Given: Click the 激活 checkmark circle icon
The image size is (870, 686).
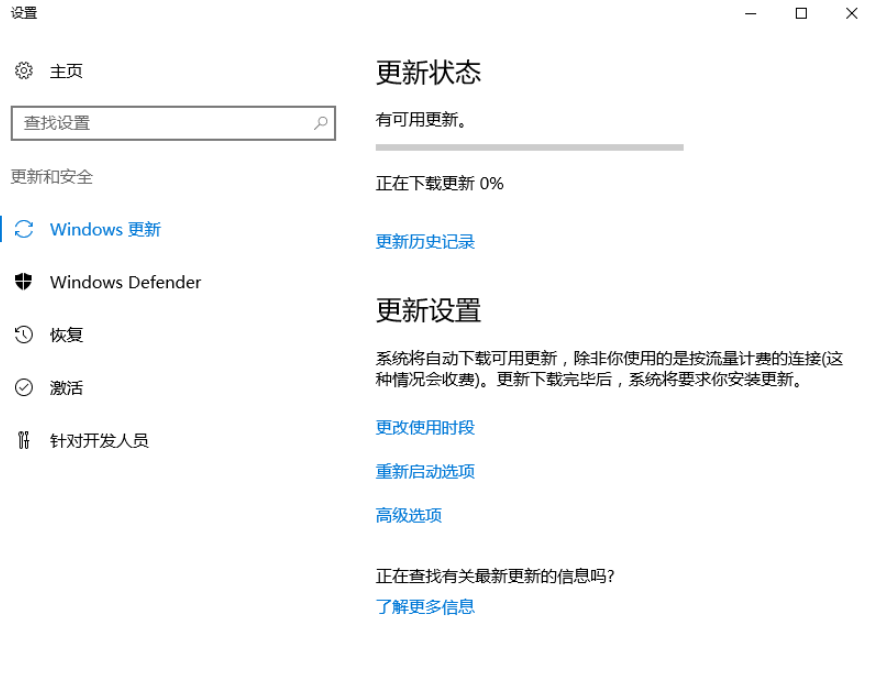Looking at the screenshot, I should [24, 387].
